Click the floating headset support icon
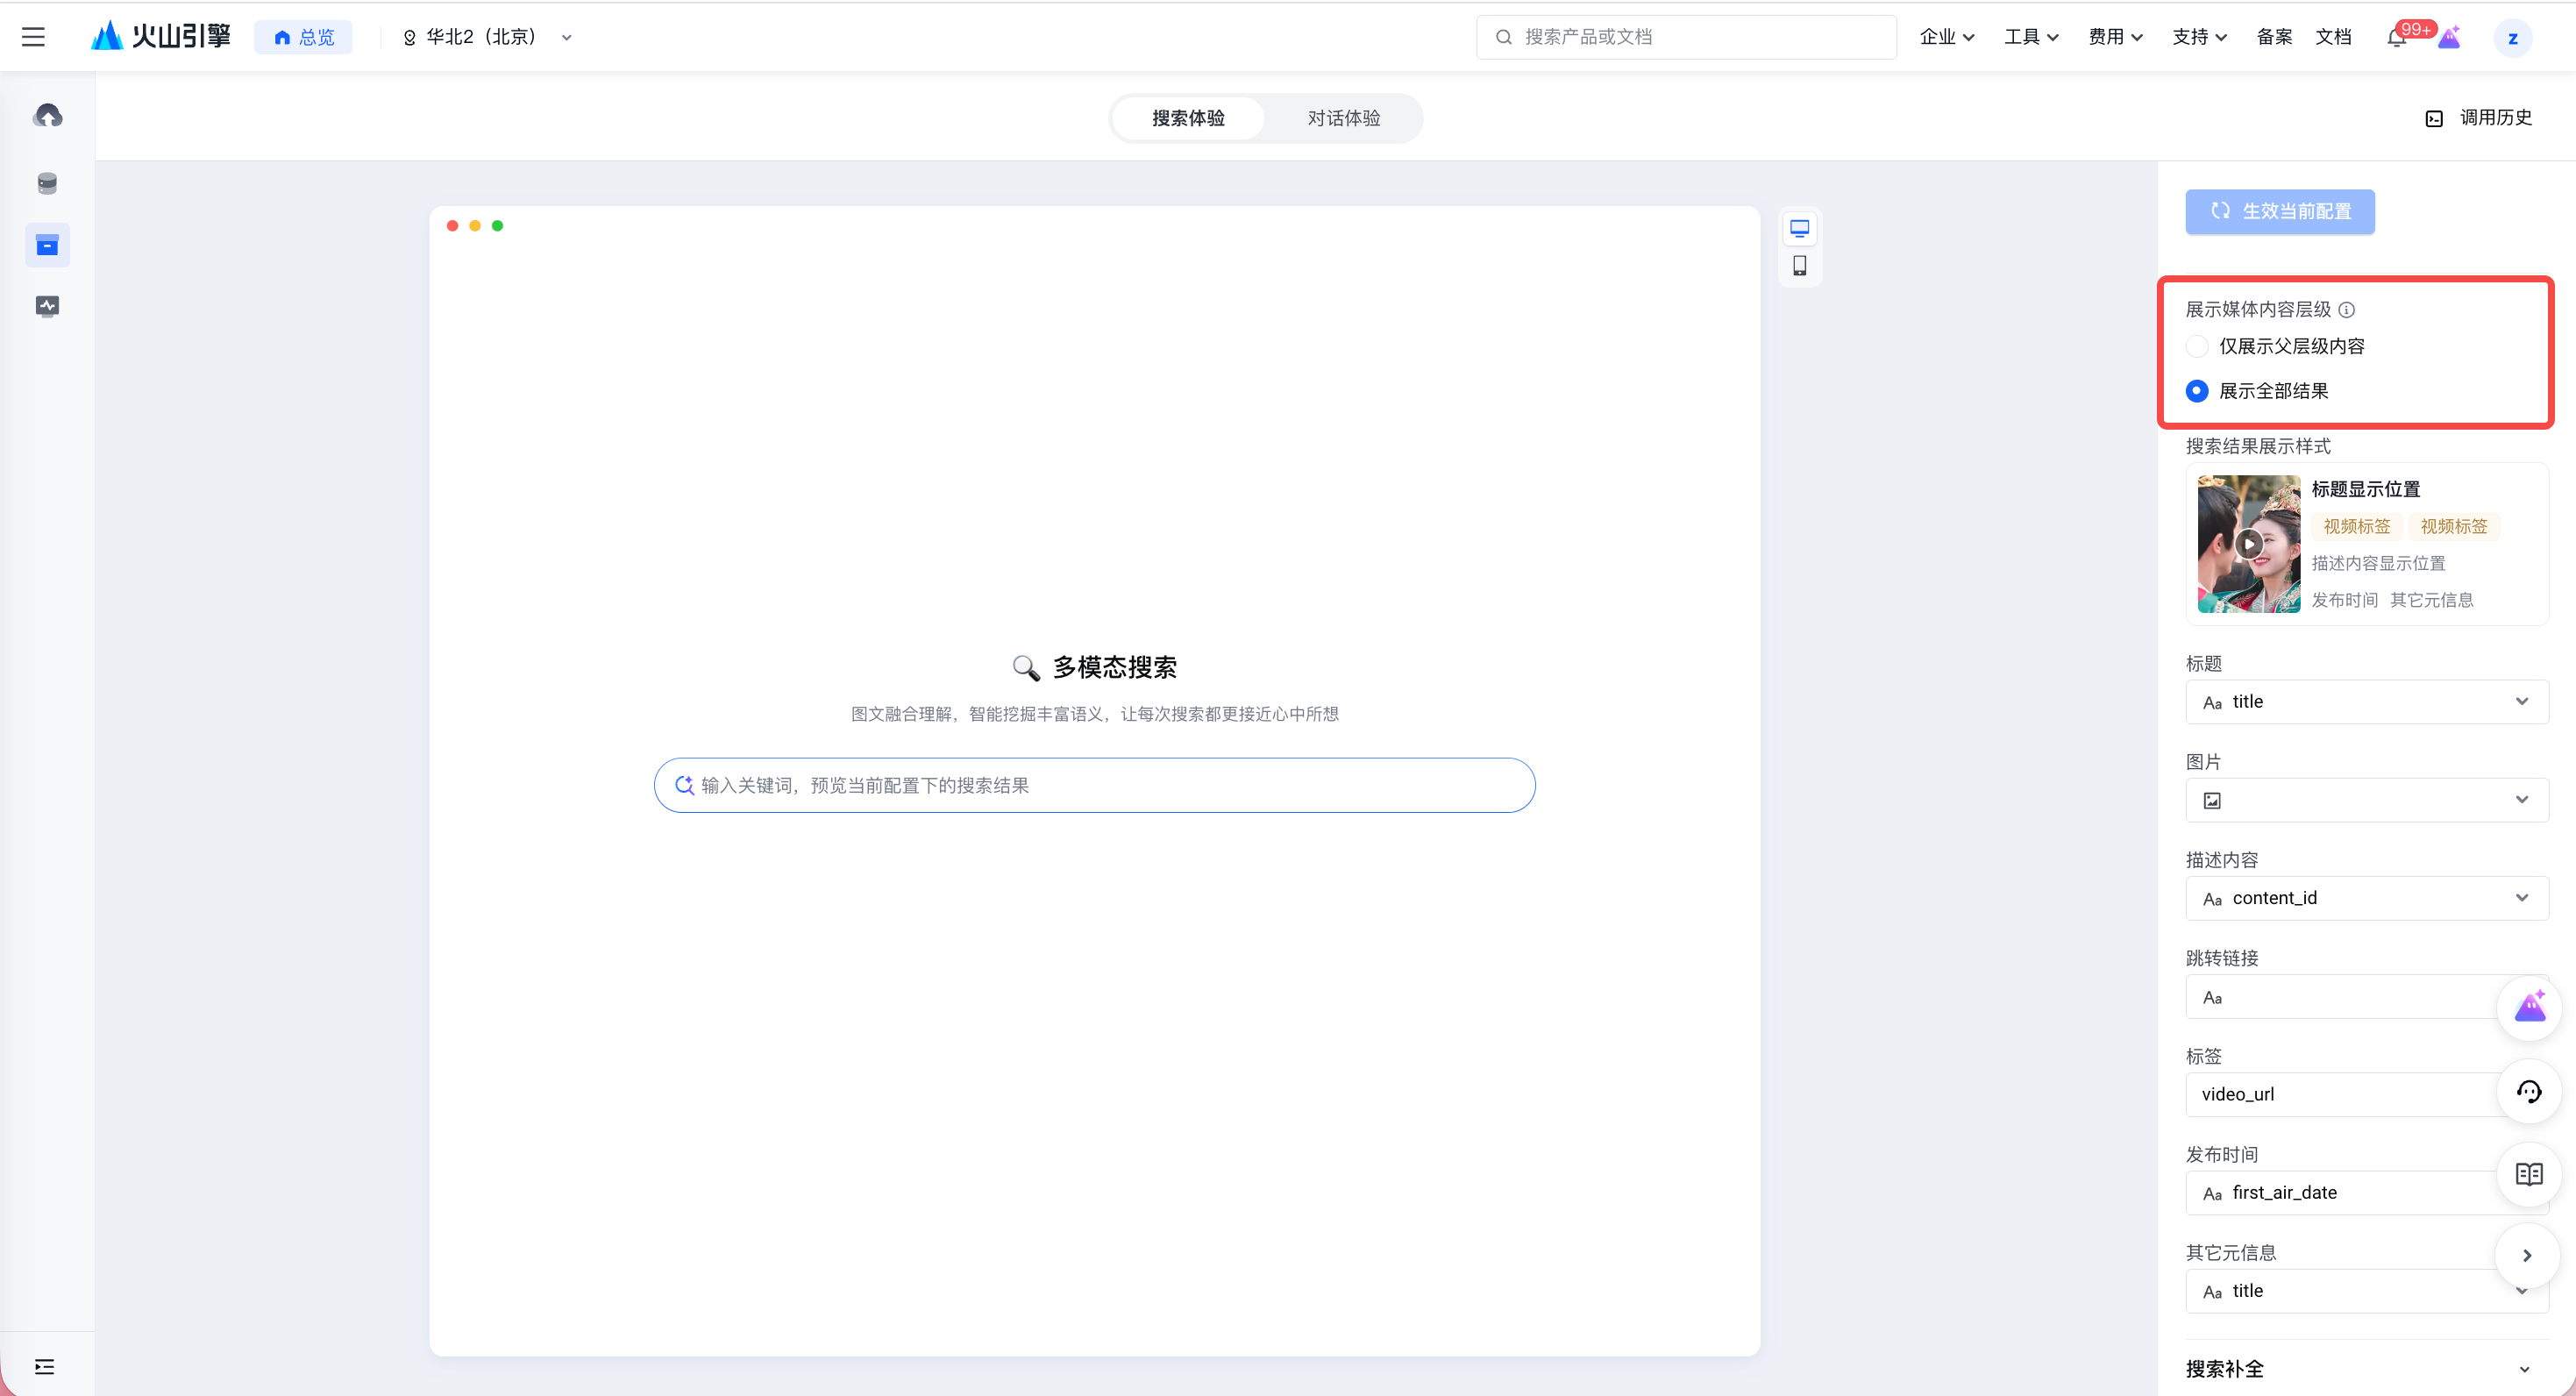Screen dimensions: 2576x1396 (2528, 1091)
